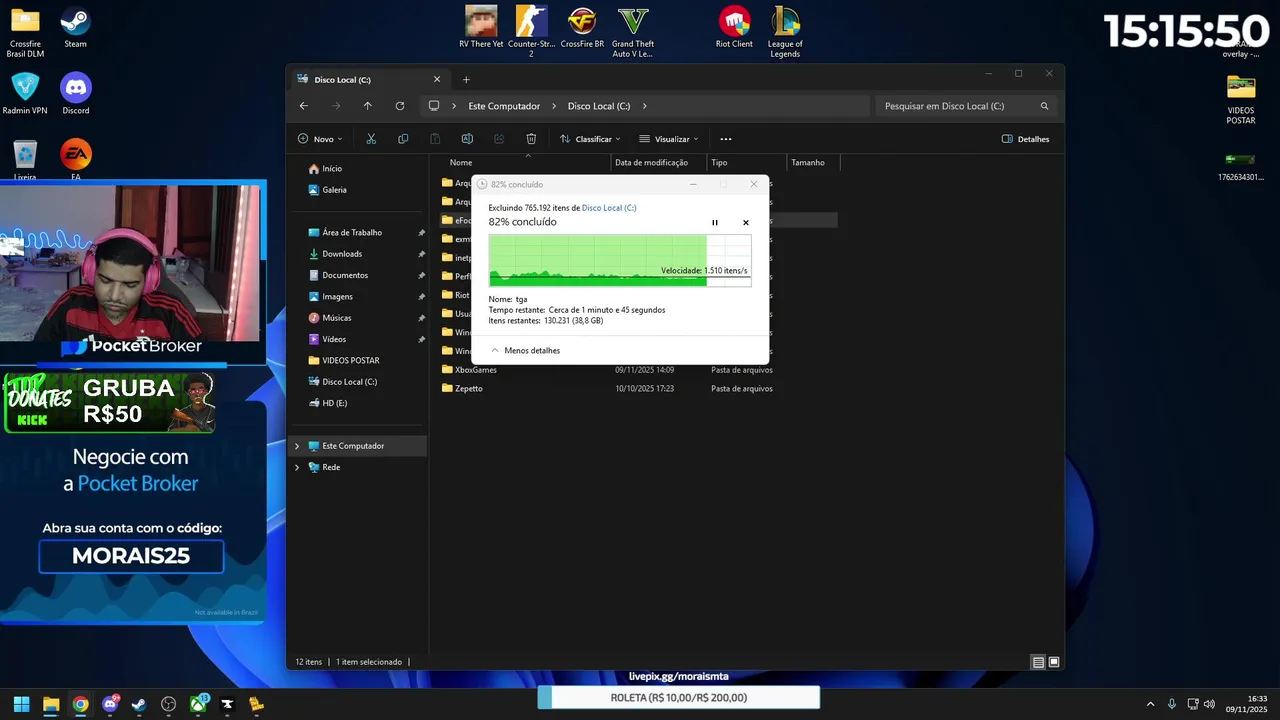The width and height of the screenshot is (1280, 720).
Task: Open the three-dots more options menu
Action: (726, 139)
